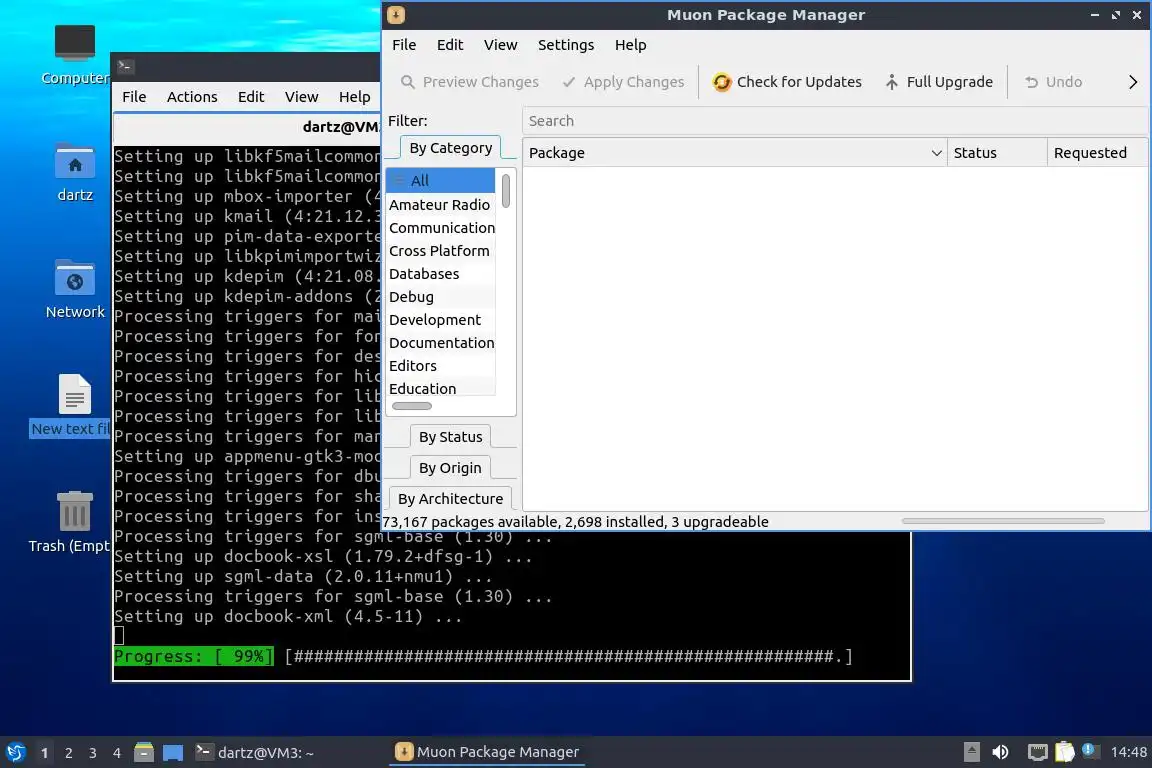Viewport: 1152px width, 768px height.
Task: Open Muon File menu
Action: (404, 45)
